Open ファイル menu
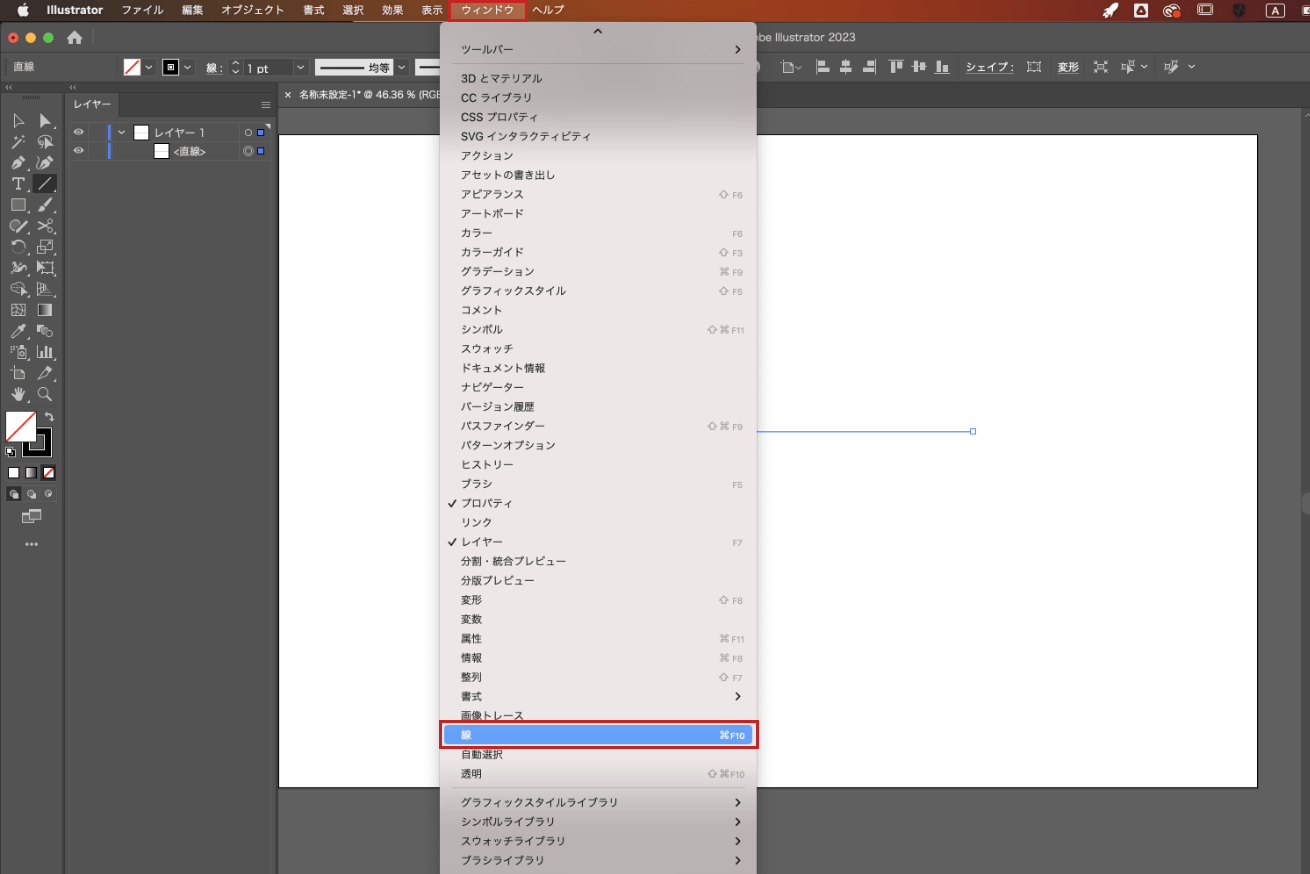The width and height of the screenshot is (1310, 874). point(142,10)
